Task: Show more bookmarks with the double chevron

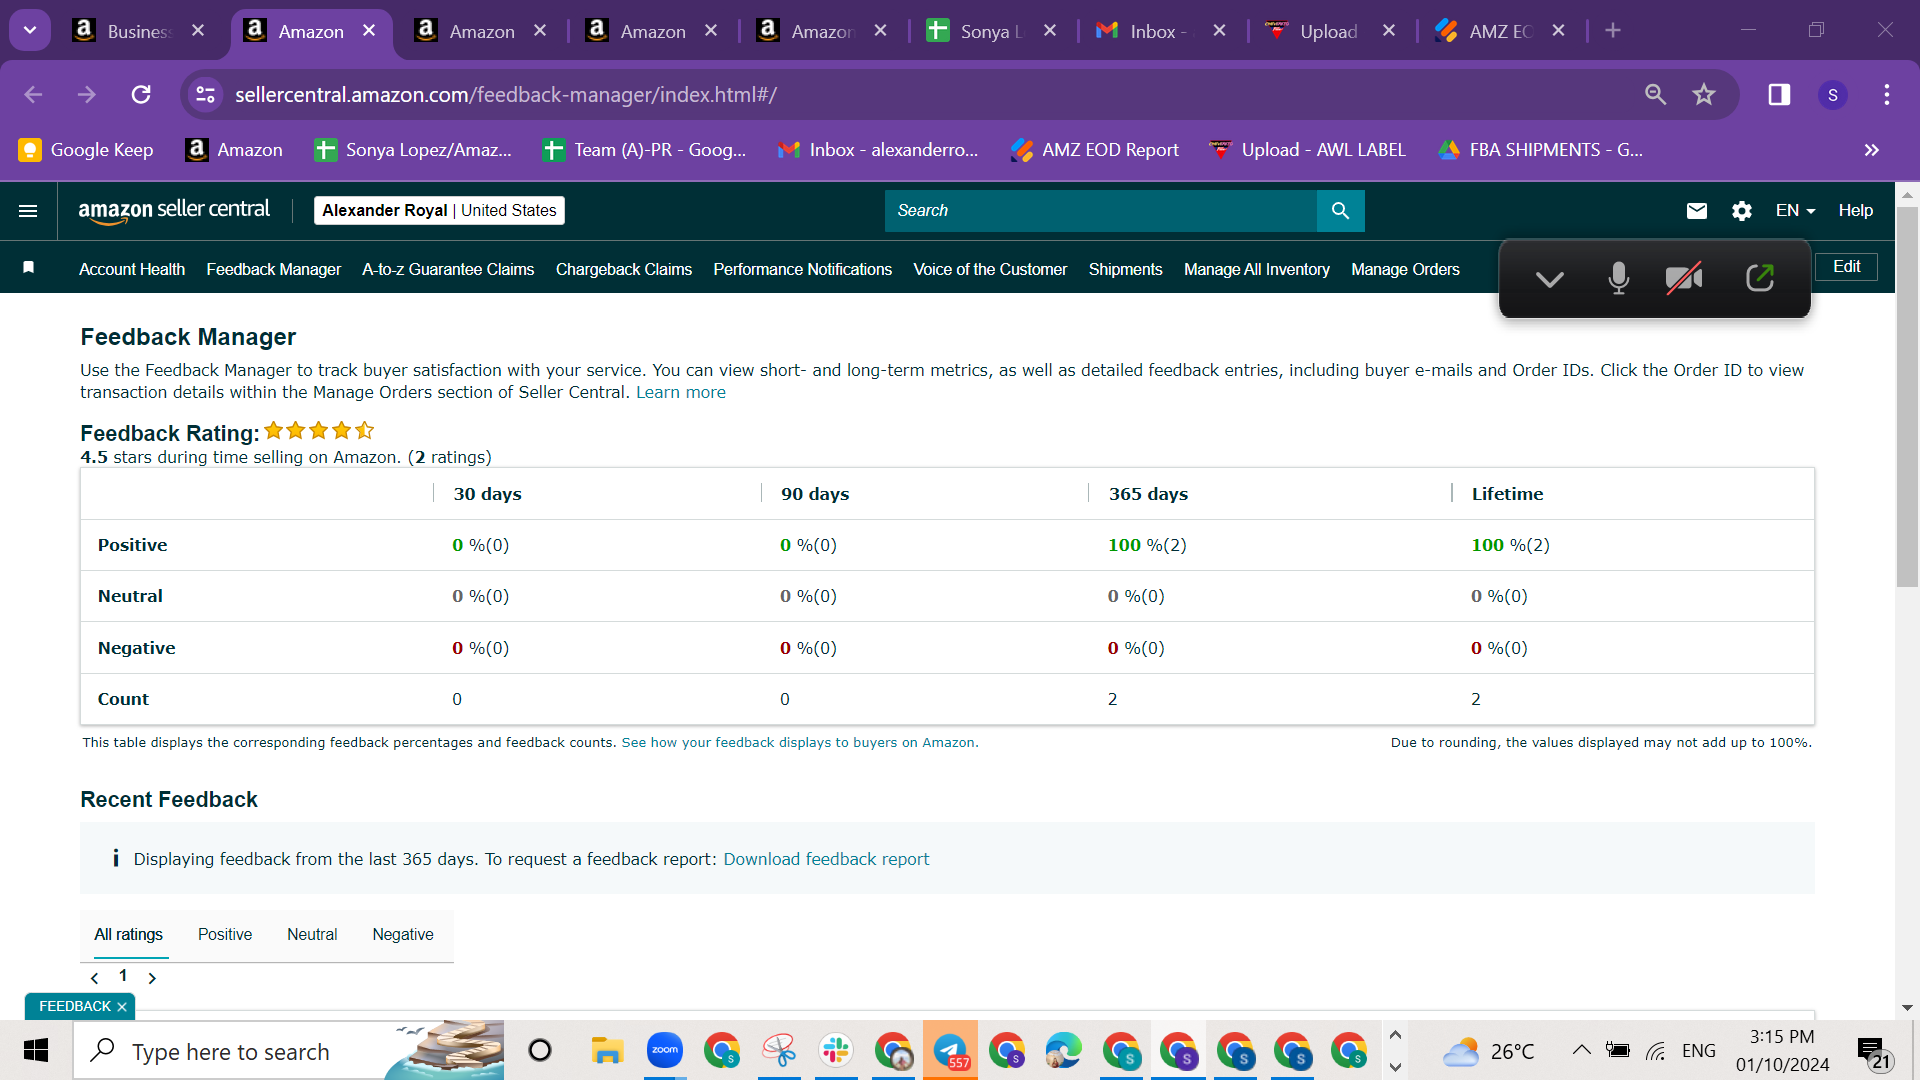Action: (1872, 150)
